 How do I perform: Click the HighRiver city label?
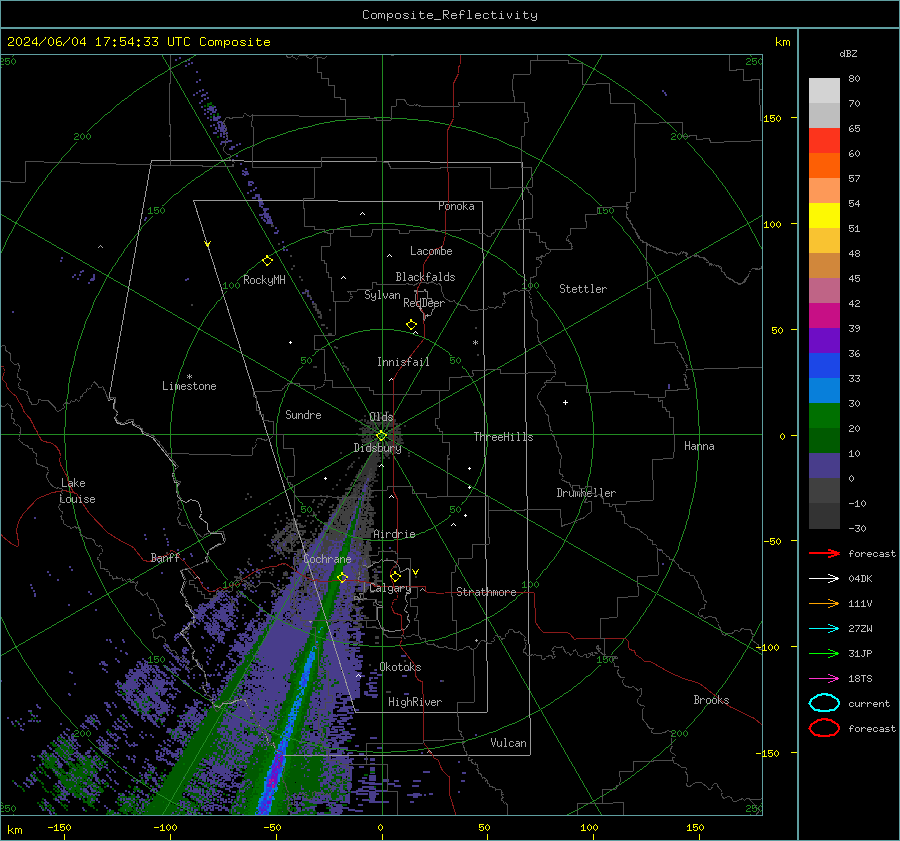tap(415, 702)
